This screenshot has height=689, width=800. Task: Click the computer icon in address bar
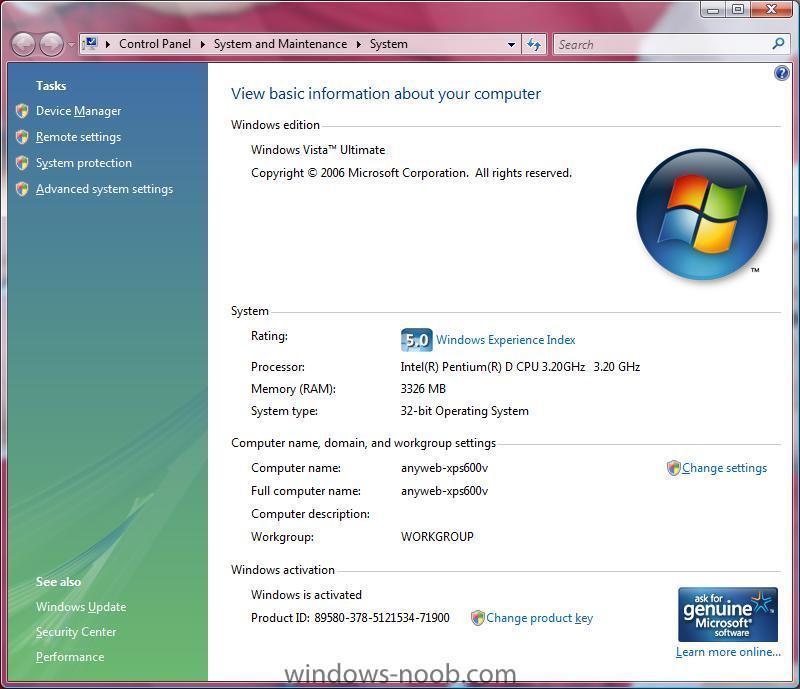point(91,44)
